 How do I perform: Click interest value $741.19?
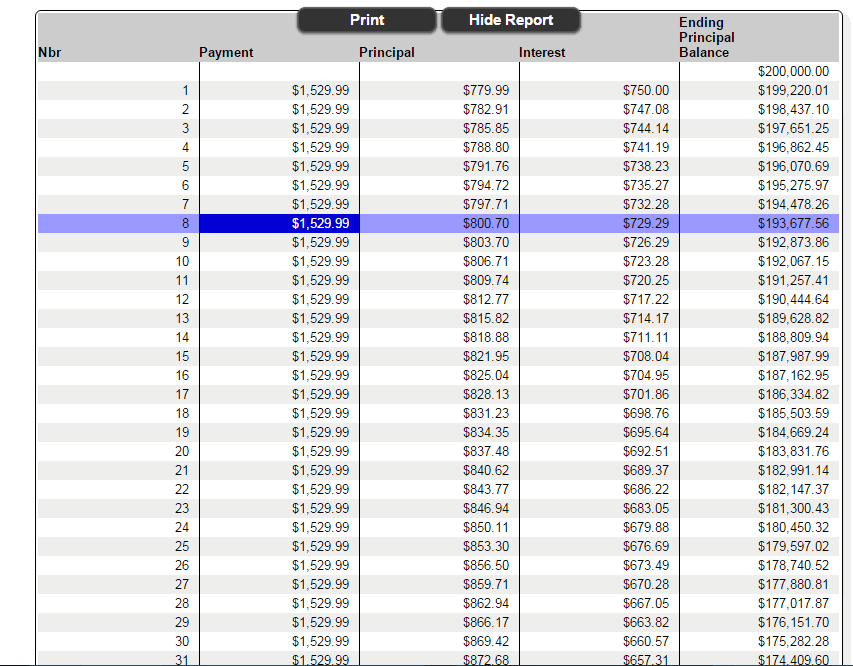(646, 147)
